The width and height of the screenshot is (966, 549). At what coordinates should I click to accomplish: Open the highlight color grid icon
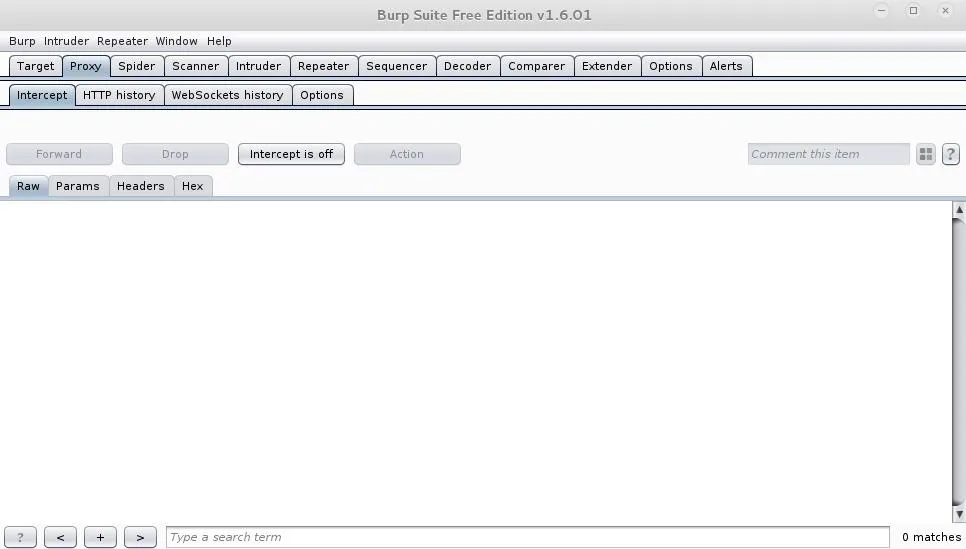coord(925,154)
